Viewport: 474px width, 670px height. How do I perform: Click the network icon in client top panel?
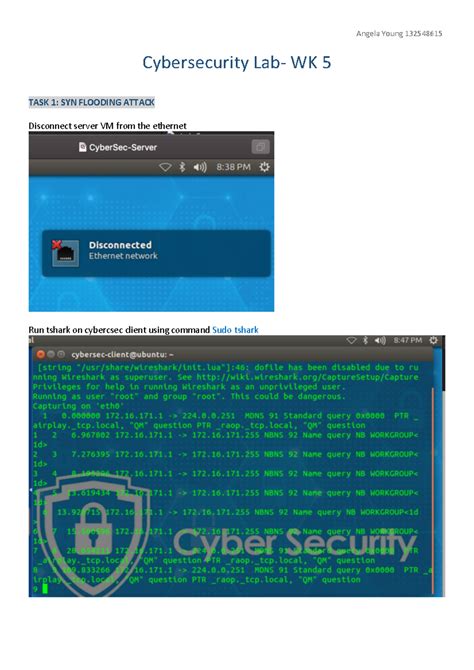coord(351,340)
